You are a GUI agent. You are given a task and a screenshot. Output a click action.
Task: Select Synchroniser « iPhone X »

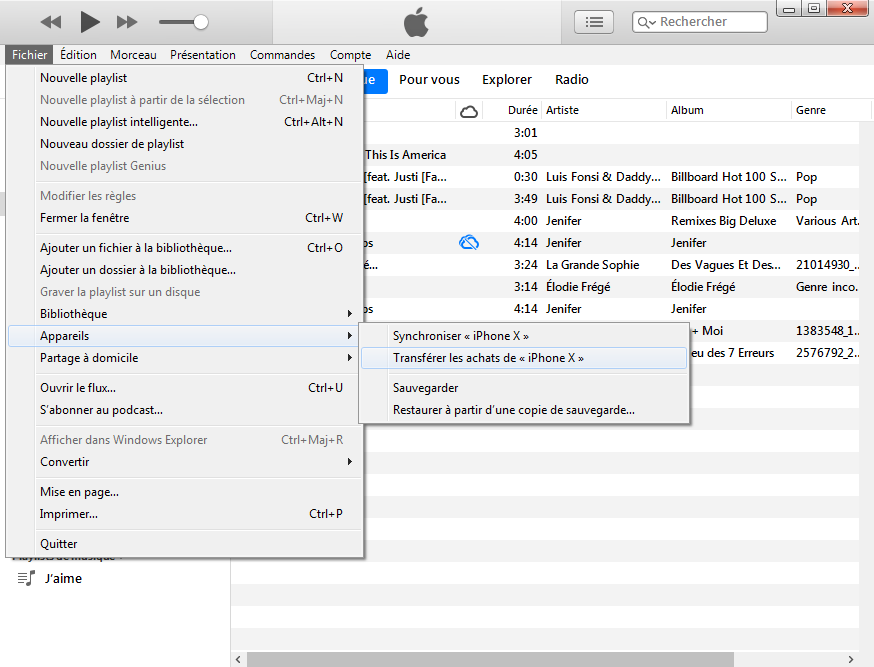coord(524,336)
